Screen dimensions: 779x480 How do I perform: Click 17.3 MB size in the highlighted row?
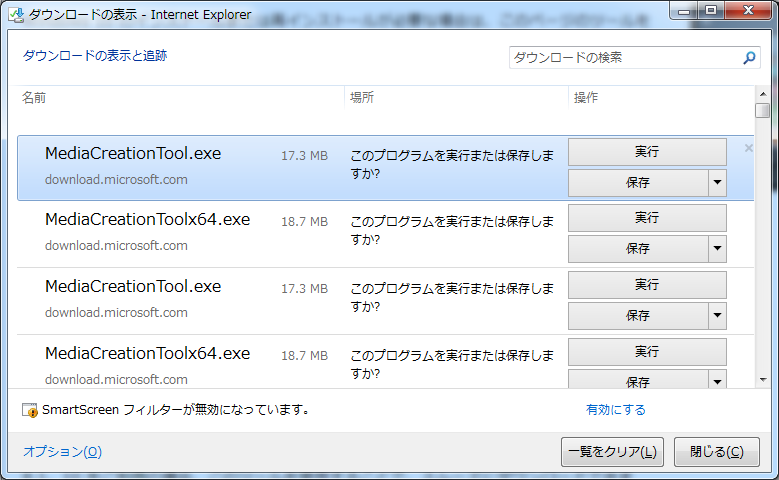[x=305, y=156]
